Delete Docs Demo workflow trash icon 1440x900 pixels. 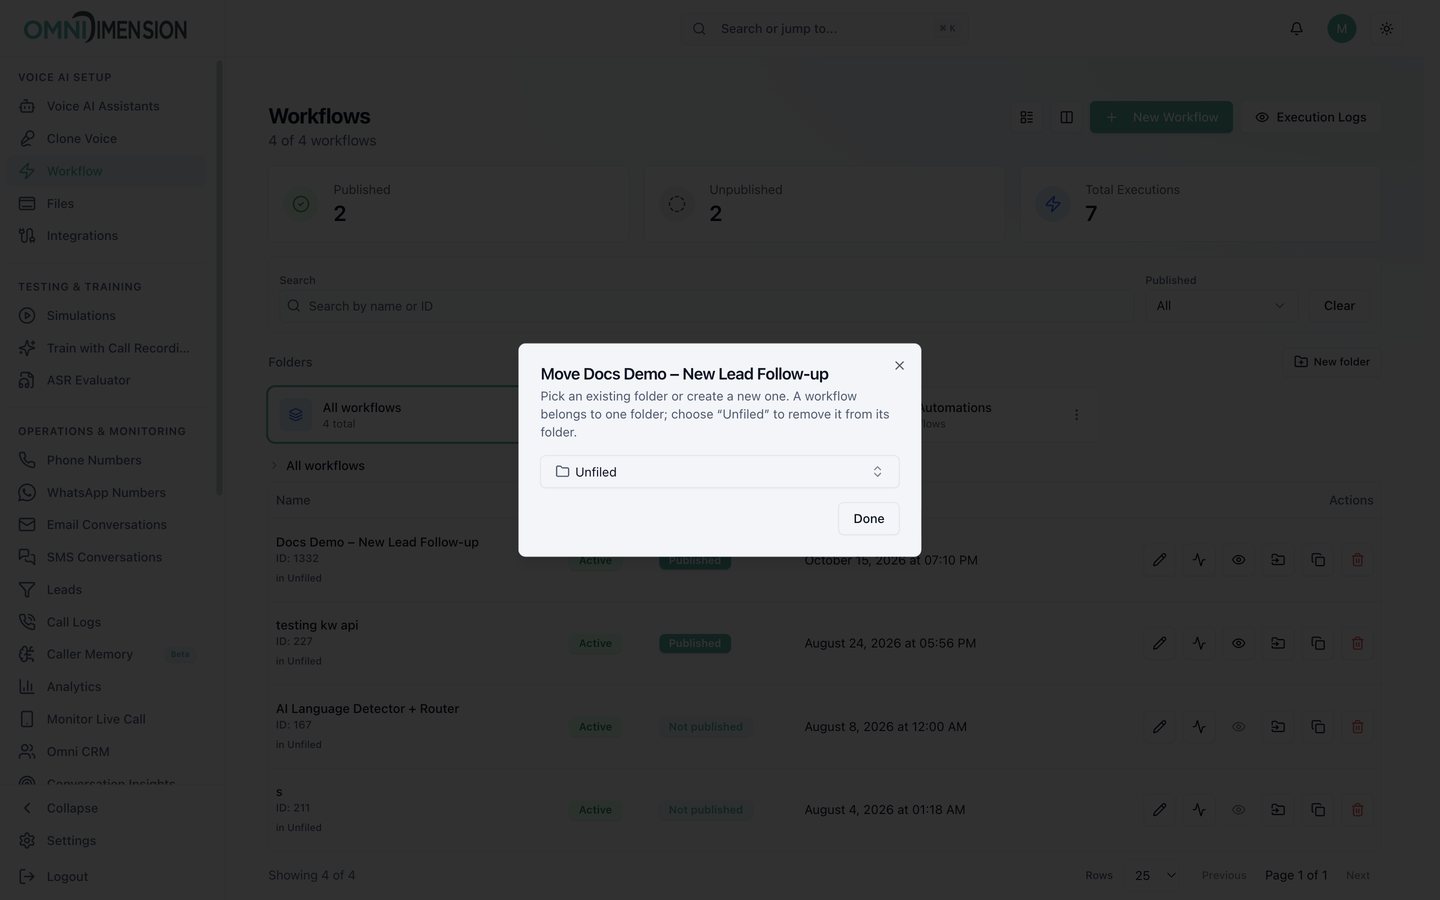pos(1357,560)
